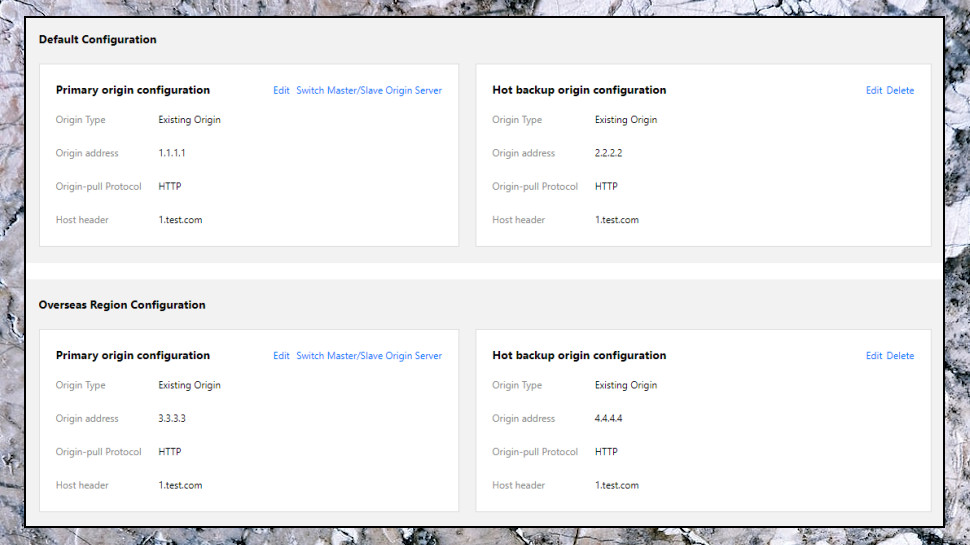Select host header 1.test.com in Default primary origin
Image resolution: width=970 pixels, height=545 pixels.
[x=180, y=220]
